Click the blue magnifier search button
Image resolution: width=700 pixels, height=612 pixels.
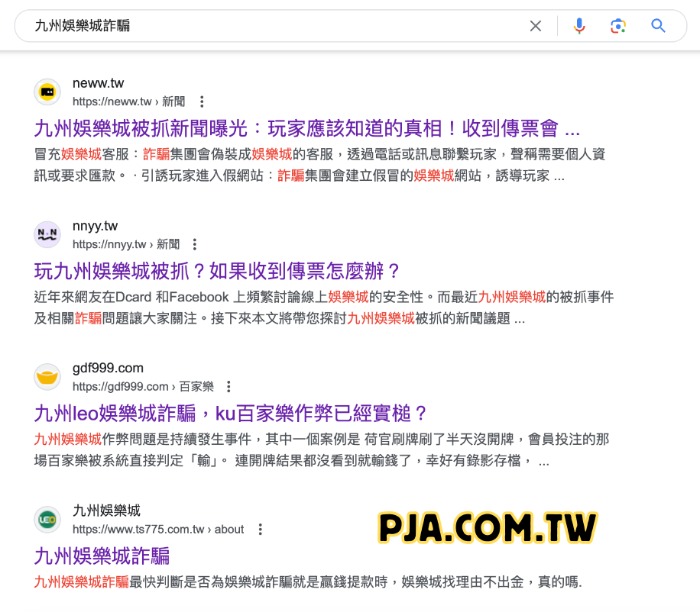click(x=658, y=26)
